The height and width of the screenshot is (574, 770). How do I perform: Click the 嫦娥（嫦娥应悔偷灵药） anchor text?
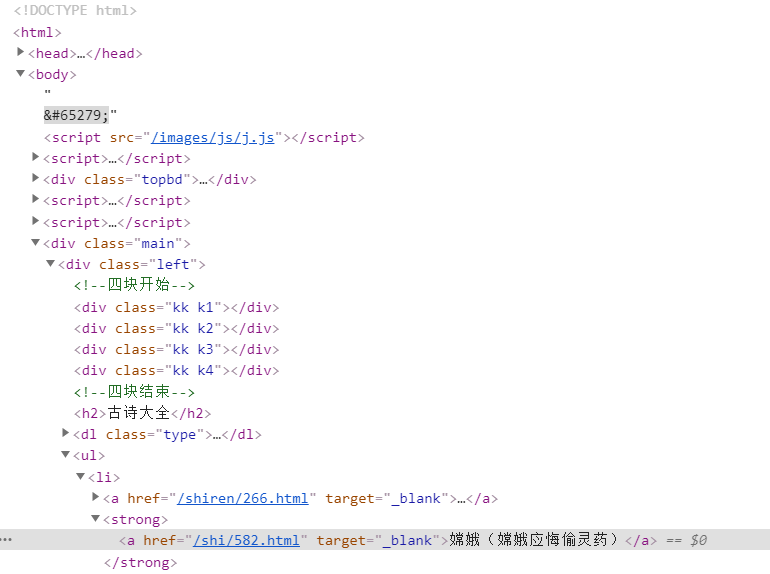tap(534, 540)
